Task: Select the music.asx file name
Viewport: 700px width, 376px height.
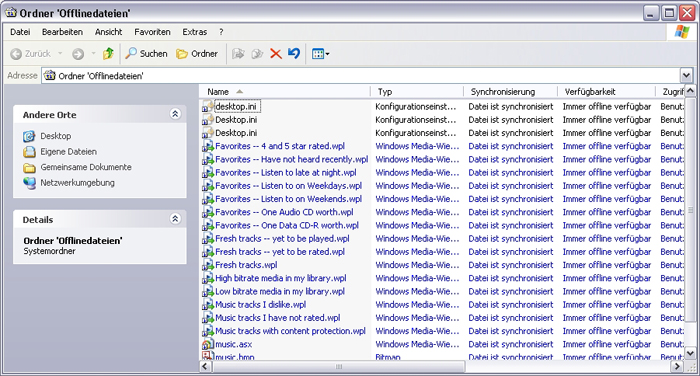Action: 233,344
